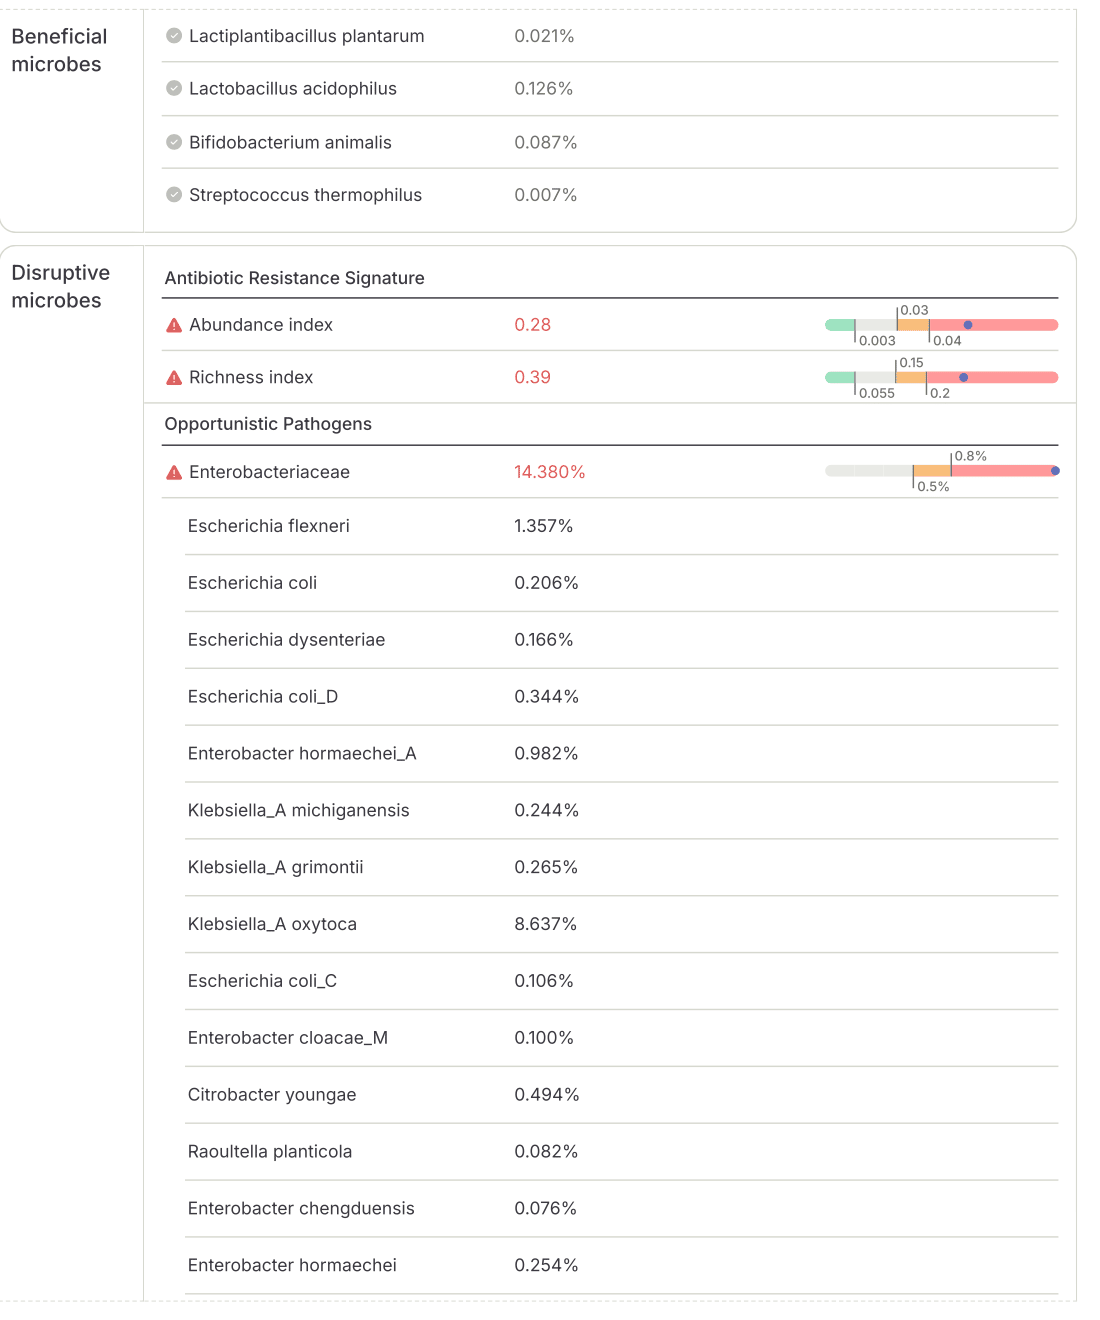Click warning triangle next to Enterobacteriaceae
Screen dimensions: 1100x1320
pyautogui.click(x=174, y=472)
